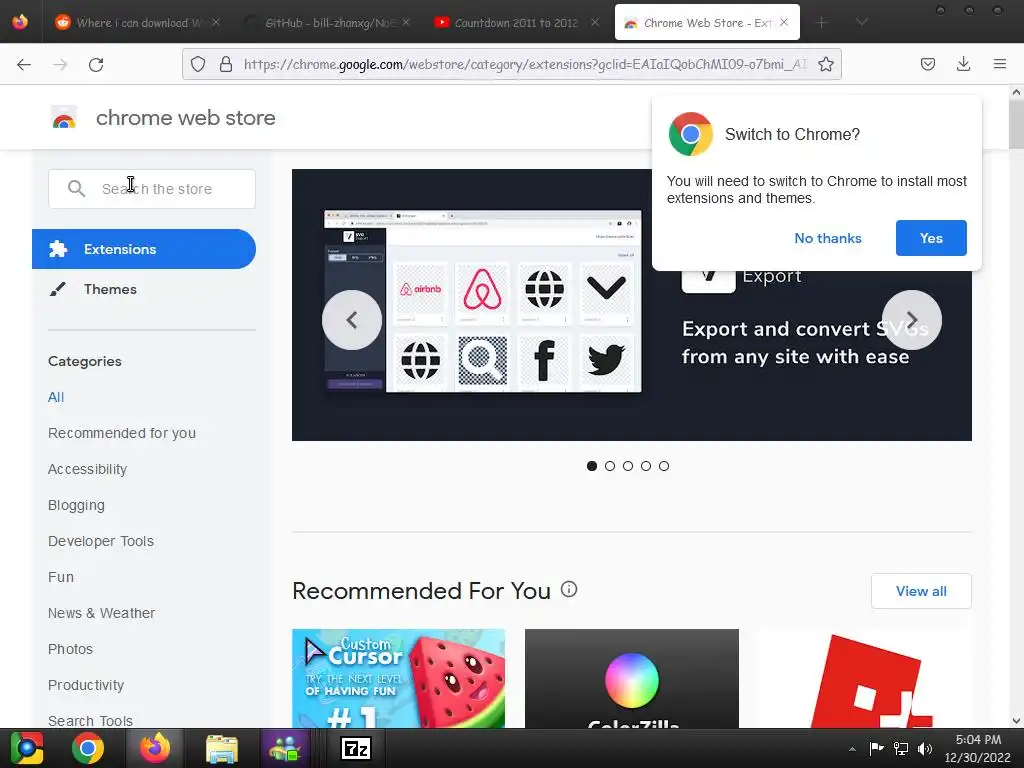
Task: Click Yes to switch to Chrome
Action: click(x=931, y=238)
